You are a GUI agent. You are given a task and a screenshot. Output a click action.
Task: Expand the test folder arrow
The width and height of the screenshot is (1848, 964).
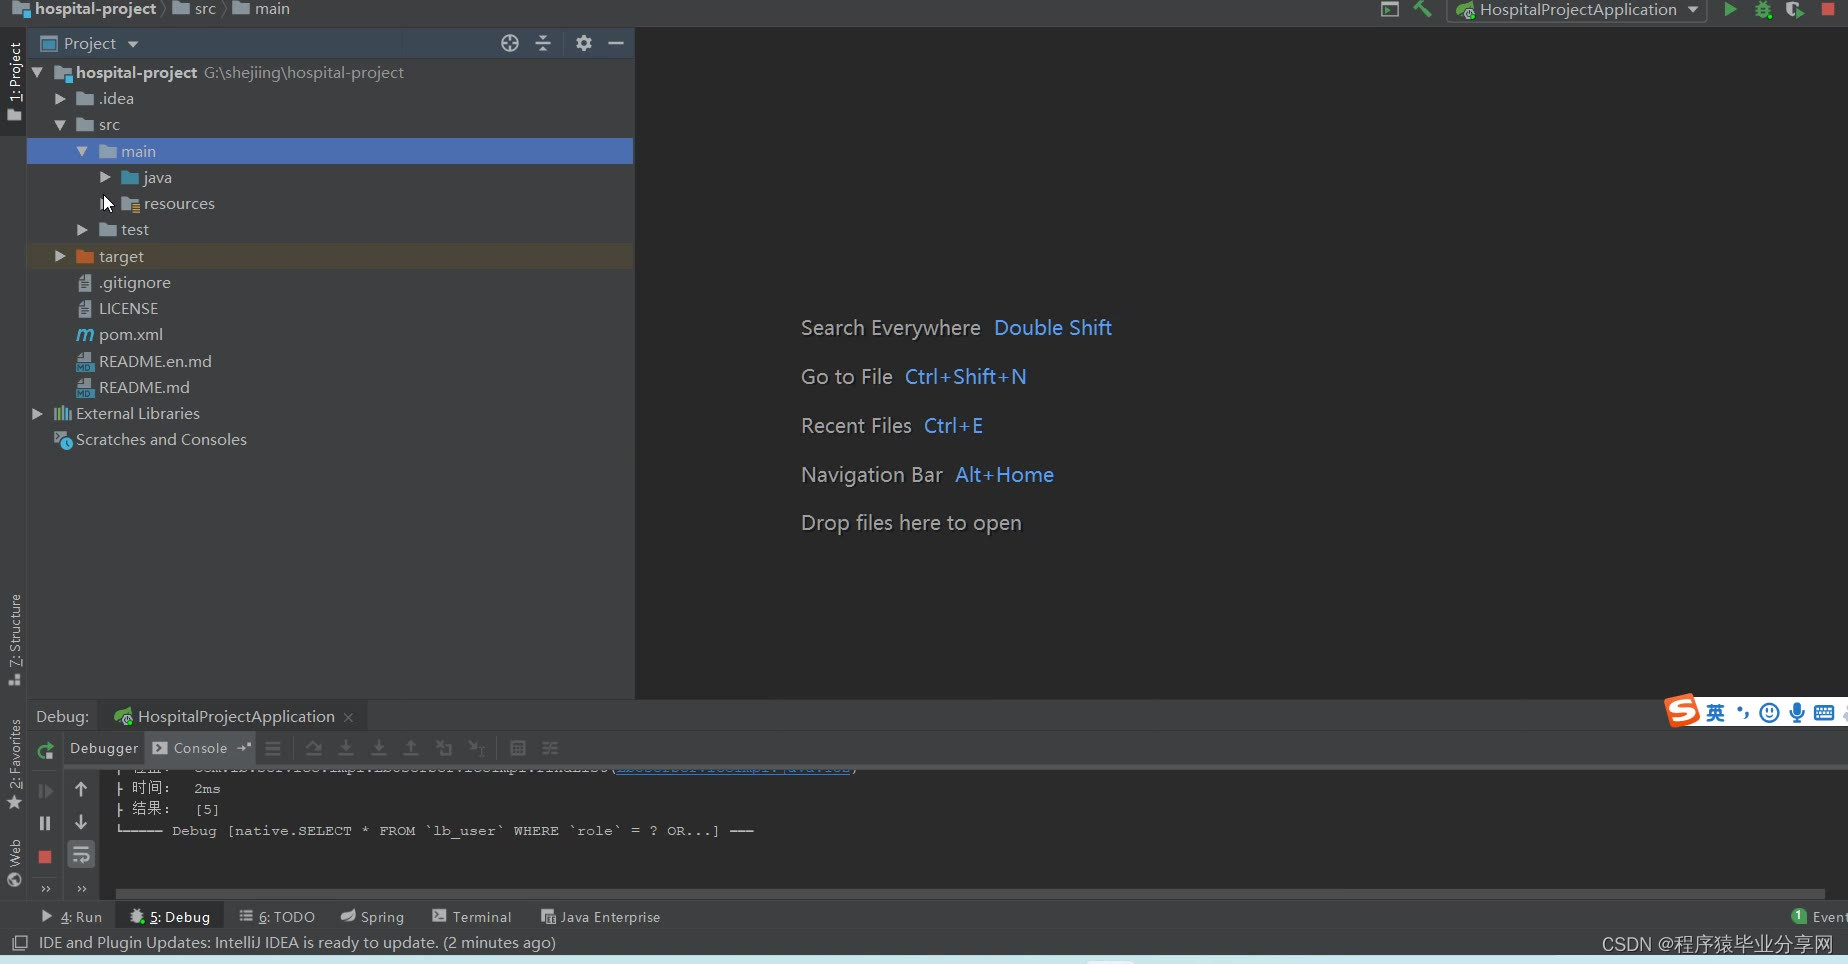82,230
